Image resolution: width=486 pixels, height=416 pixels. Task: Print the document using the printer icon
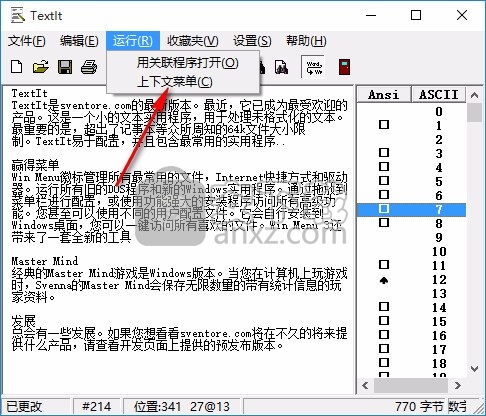[89, 67]
